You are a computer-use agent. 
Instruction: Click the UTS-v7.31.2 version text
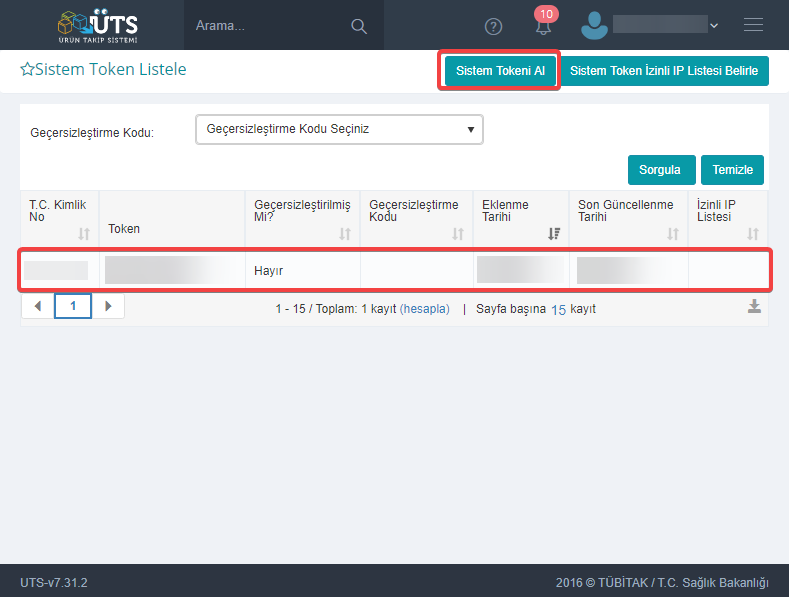(54, 582)
